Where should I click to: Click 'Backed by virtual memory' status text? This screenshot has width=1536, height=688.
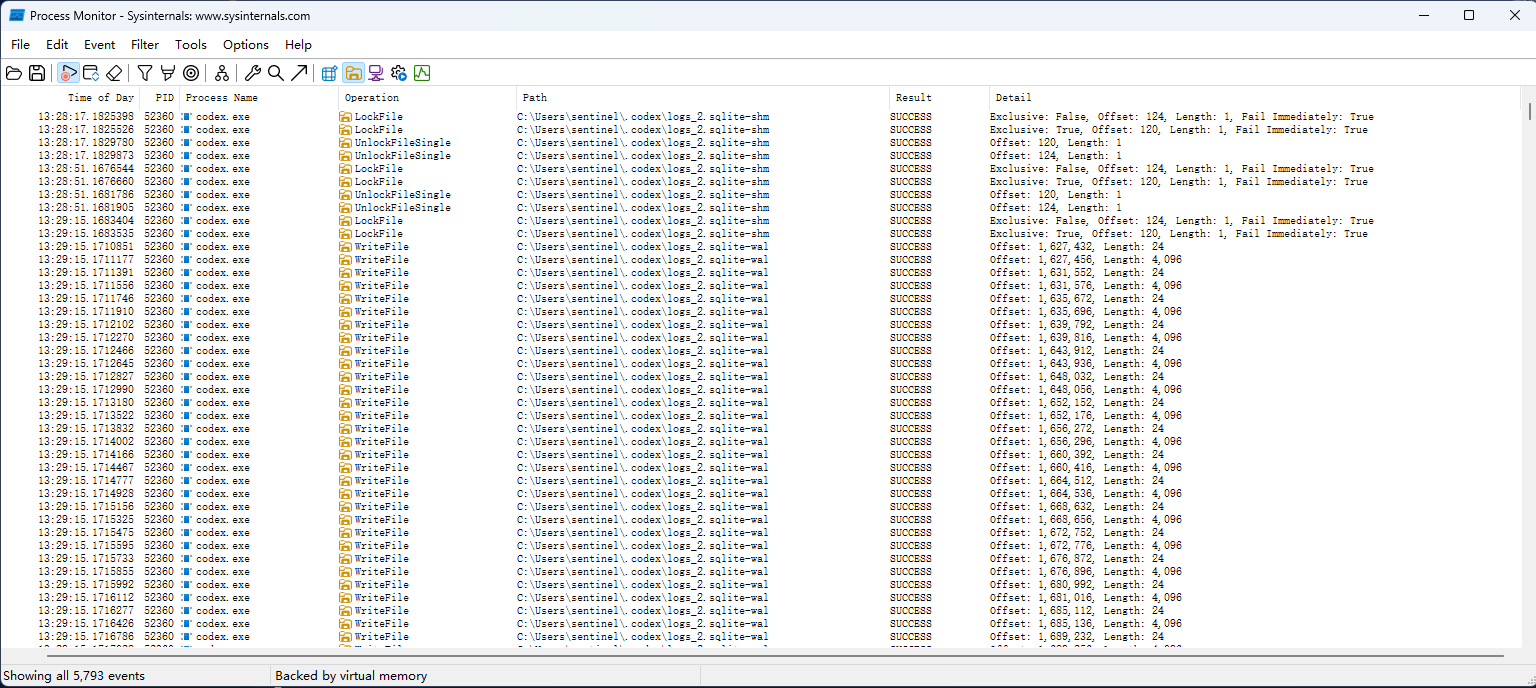(351, 676)
